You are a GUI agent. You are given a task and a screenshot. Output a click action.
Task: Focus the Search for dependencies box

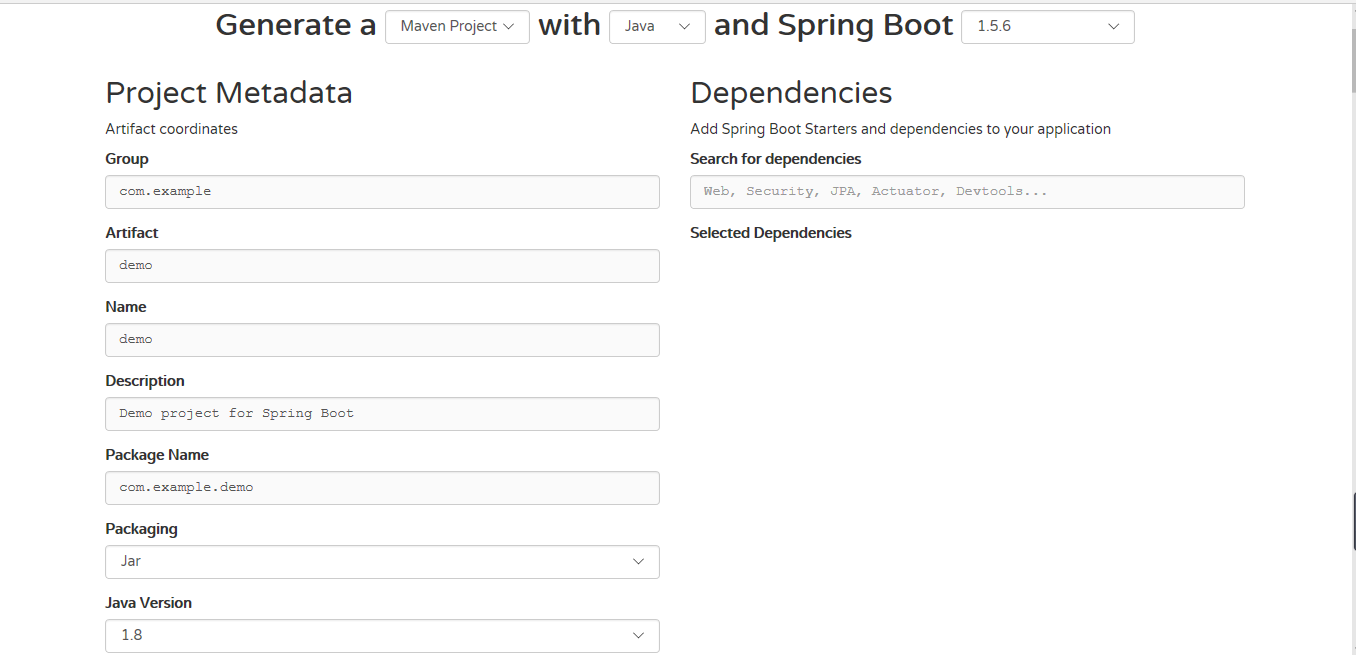pos(966,191)
